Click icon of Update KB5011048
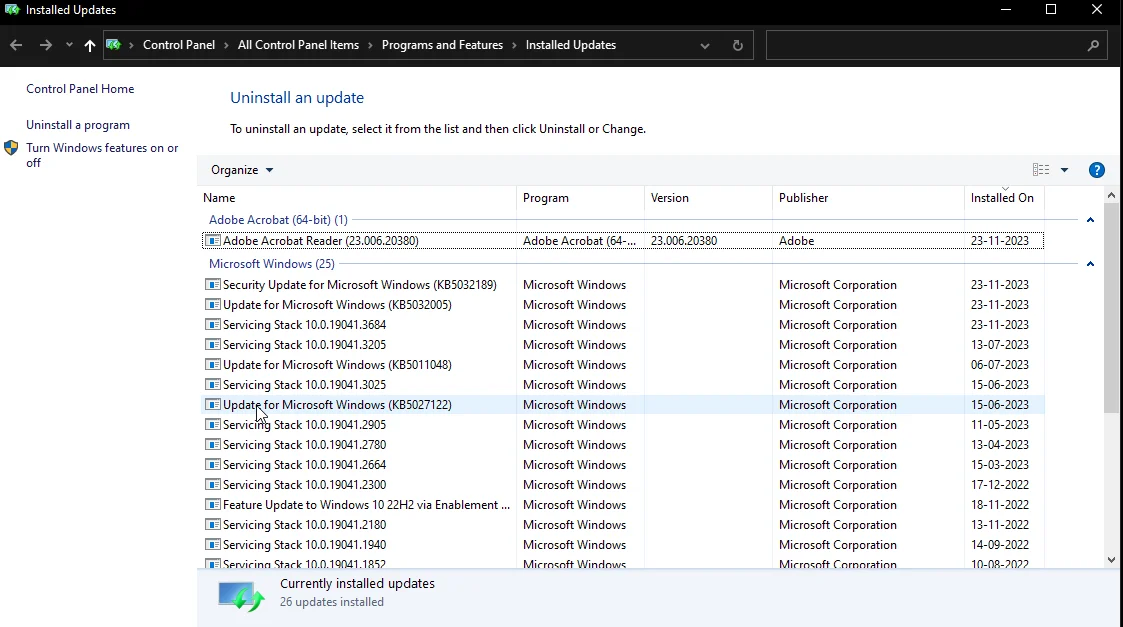 point(213,365)
